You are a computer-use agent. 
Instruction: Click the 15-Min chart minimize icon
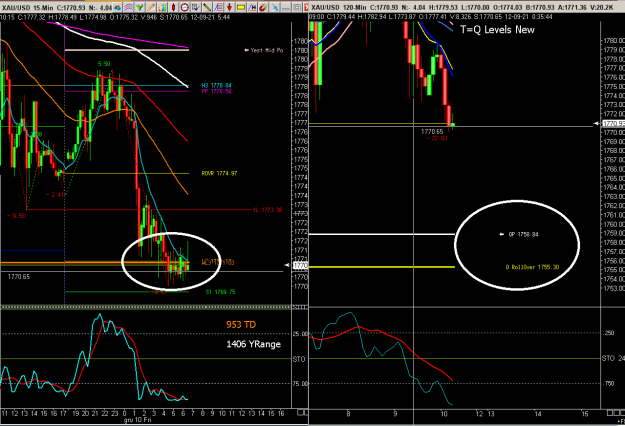[286, 7]
